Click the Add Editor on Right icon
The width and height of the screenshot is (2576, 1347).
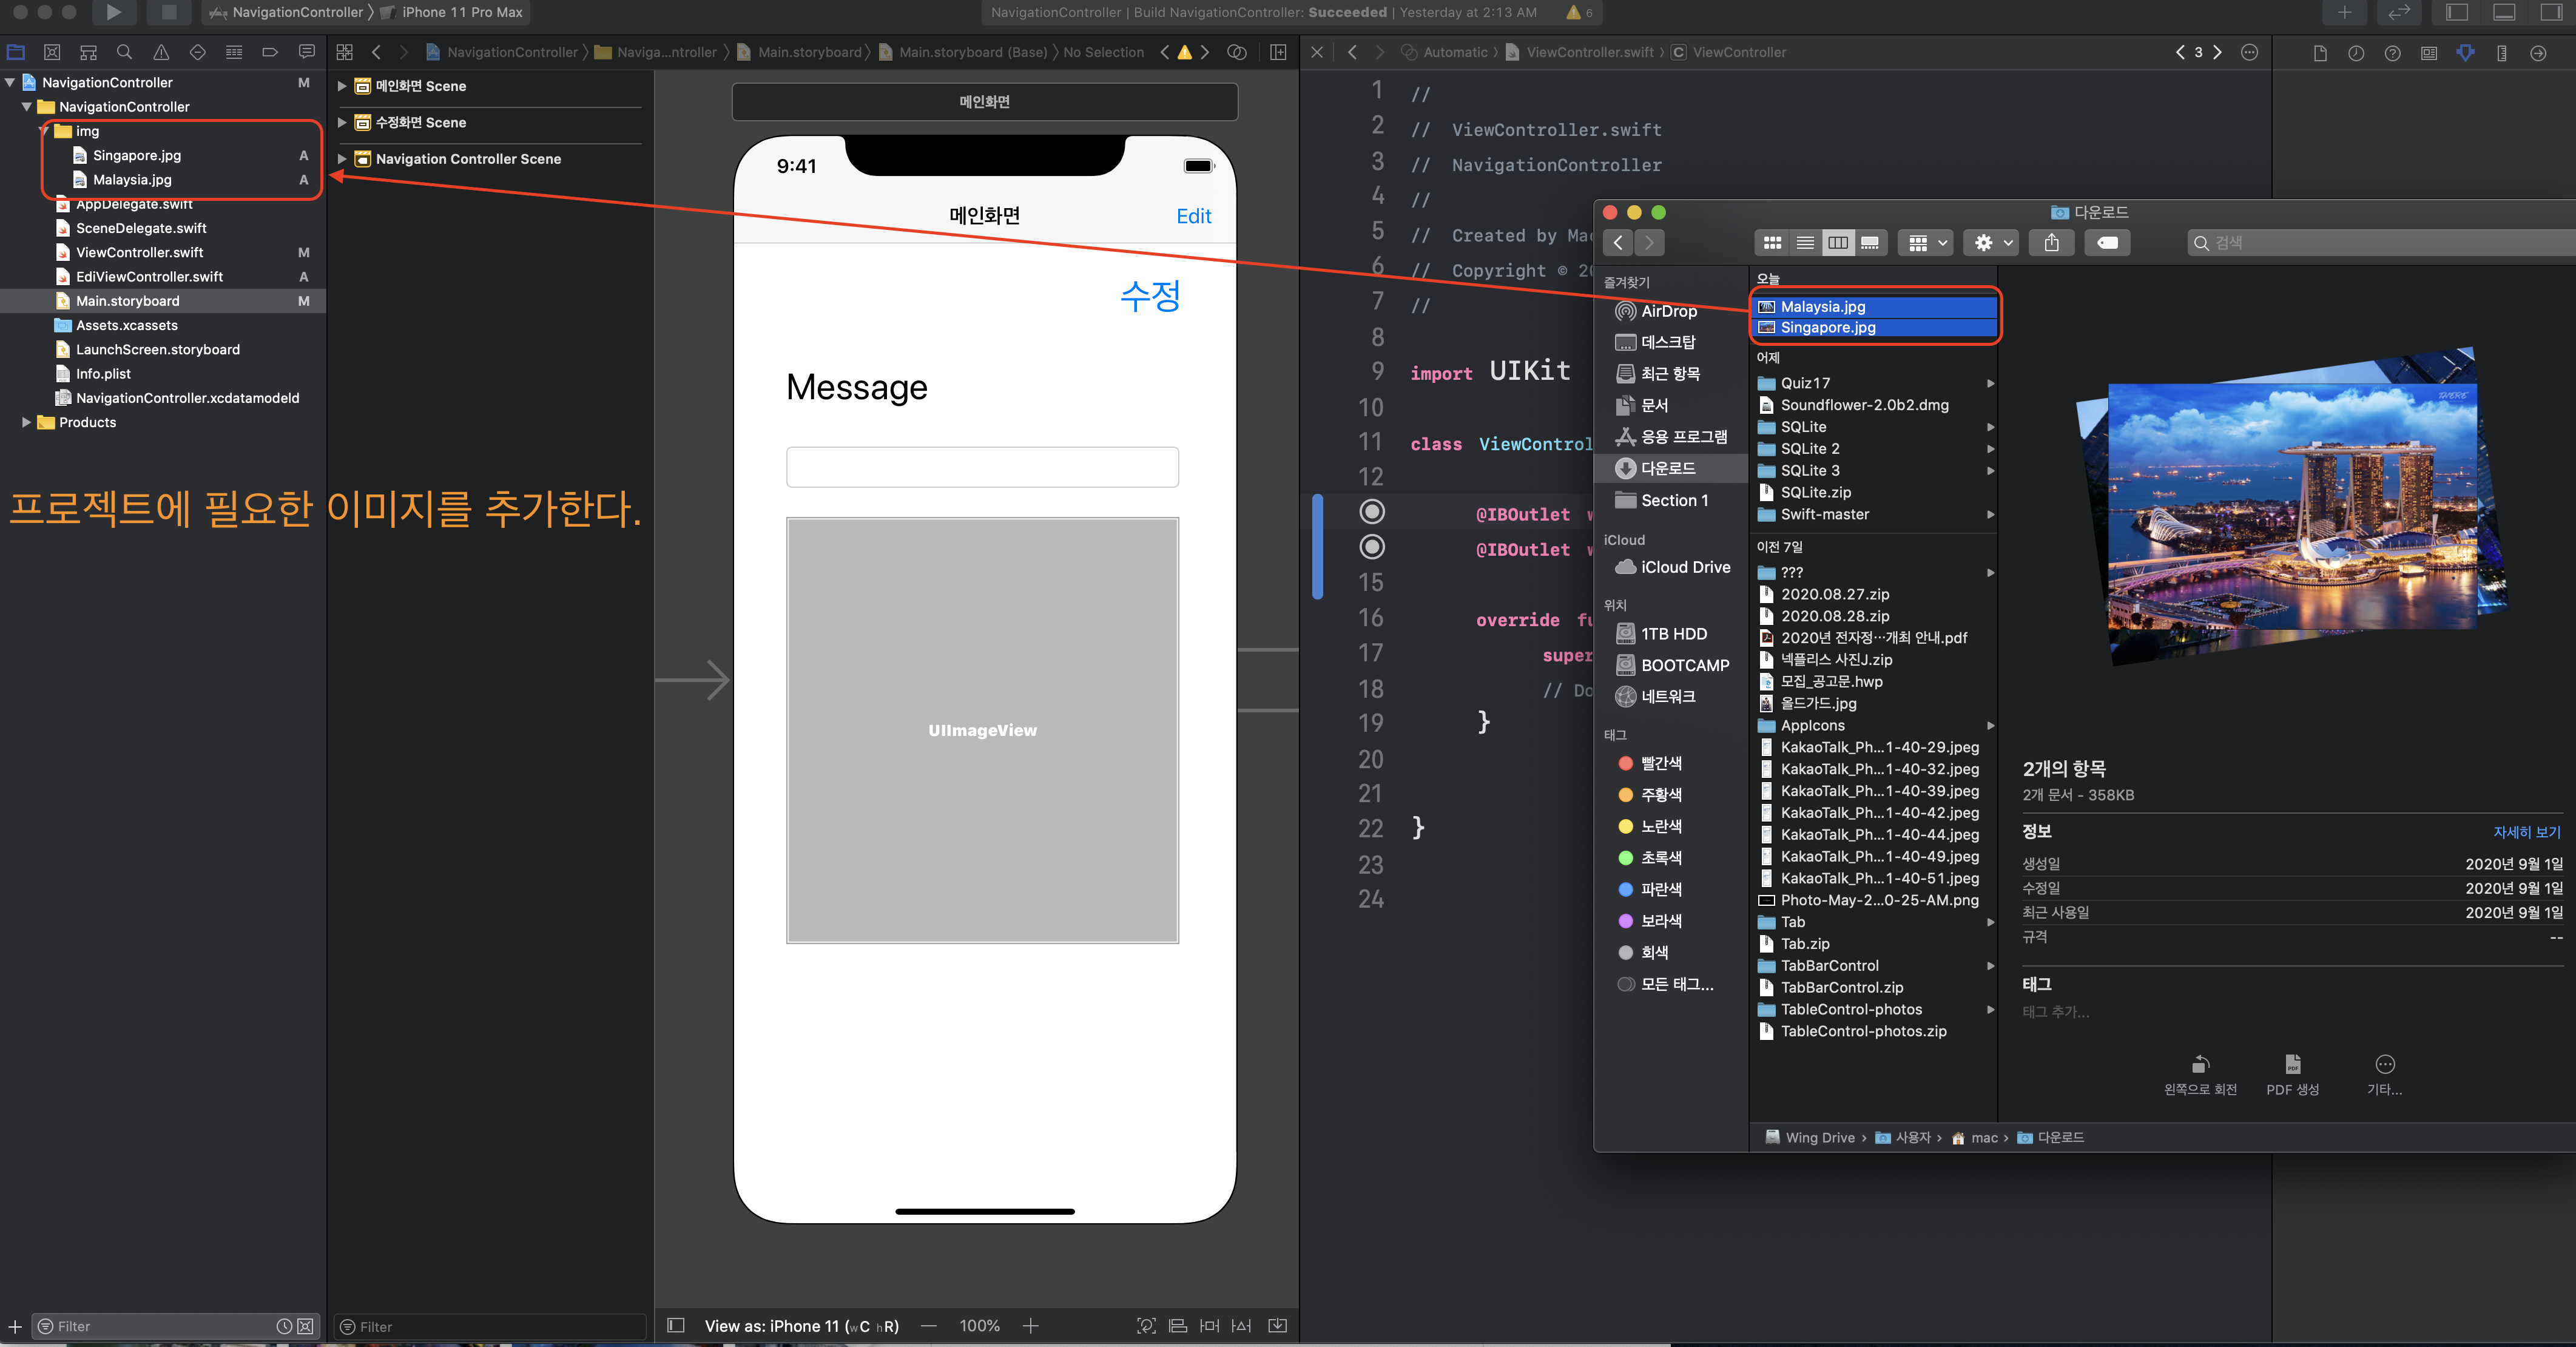1277,52
